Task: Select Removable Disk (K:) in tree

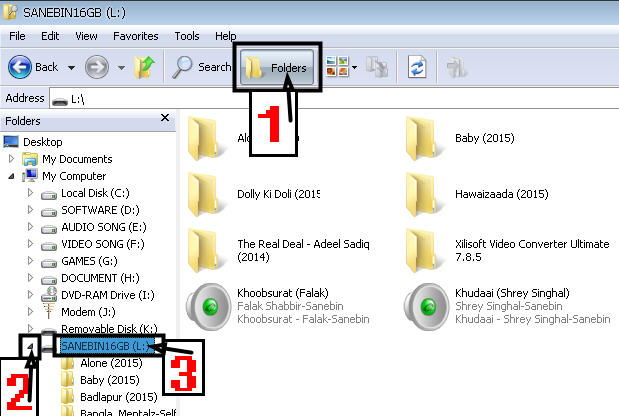Action: click(109, 328)
